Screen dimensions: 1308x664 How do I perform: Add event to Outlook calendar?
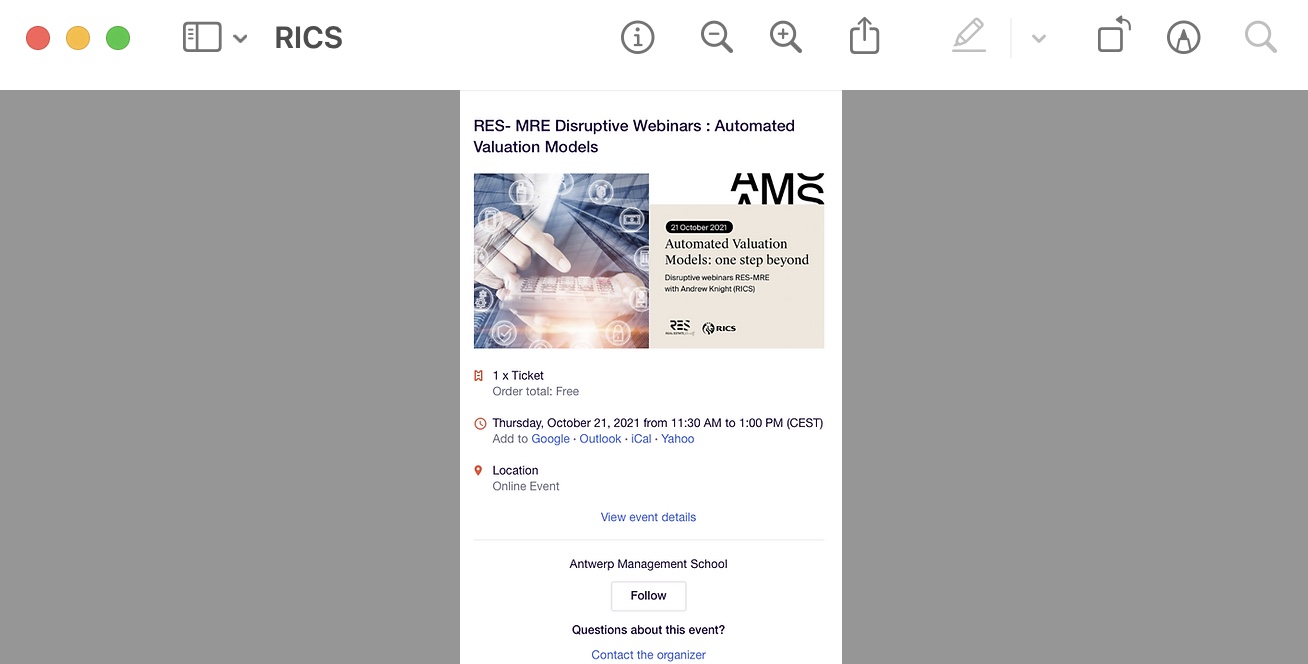(x=600, y=439)
